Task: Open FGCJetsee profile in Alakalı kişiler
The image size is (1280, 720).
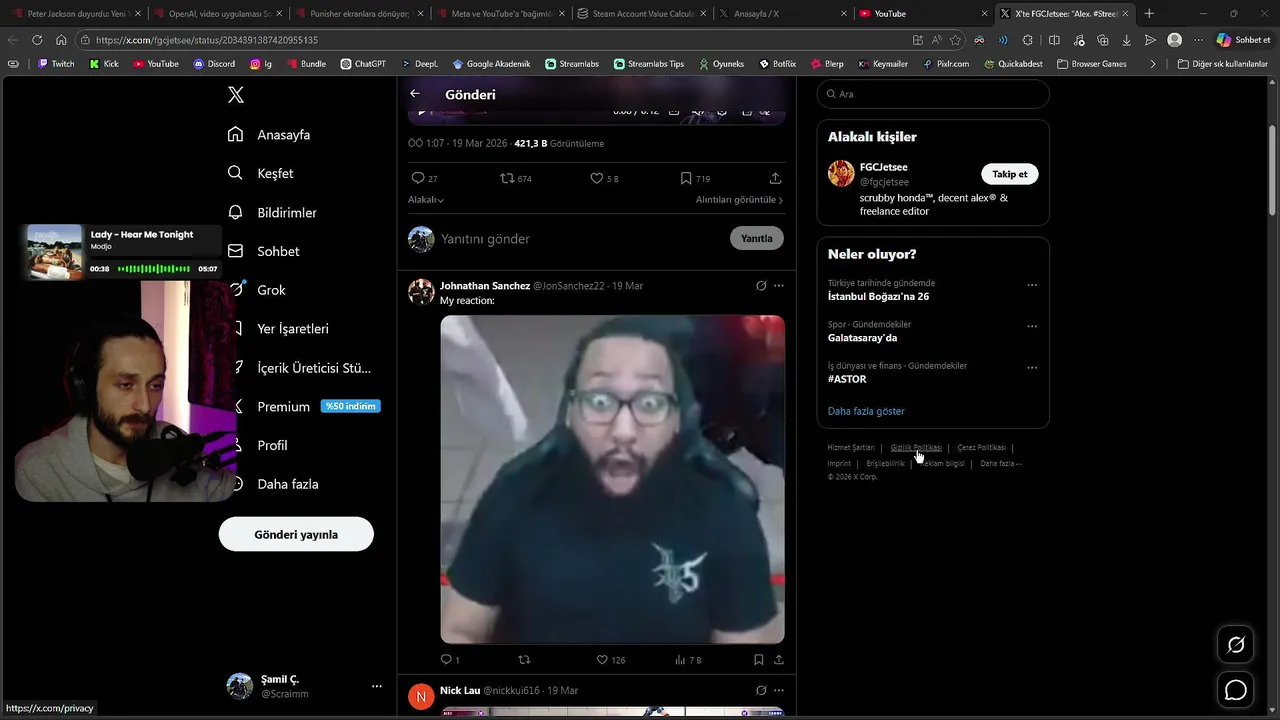Action: click(x=884, y=167)
